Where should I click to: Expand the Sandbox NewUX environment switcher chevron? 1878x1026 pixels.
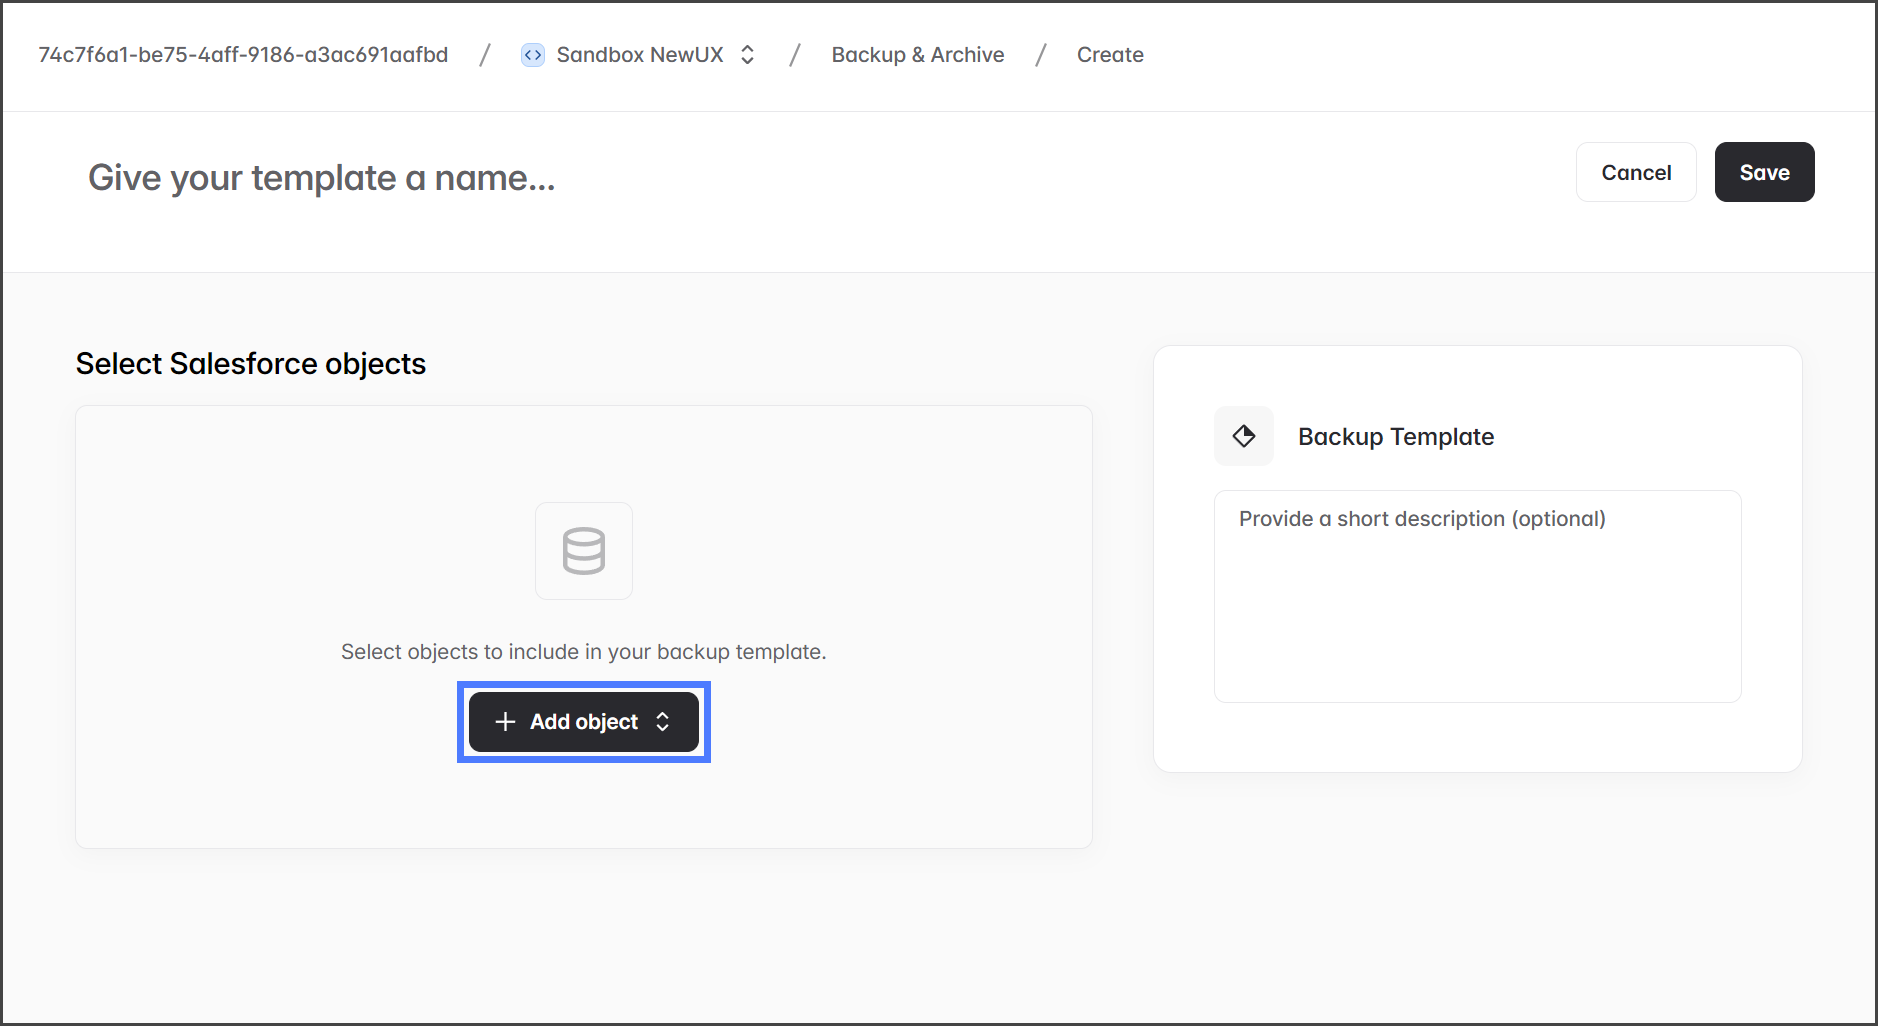pyautogui.click(x=747, y=55)
